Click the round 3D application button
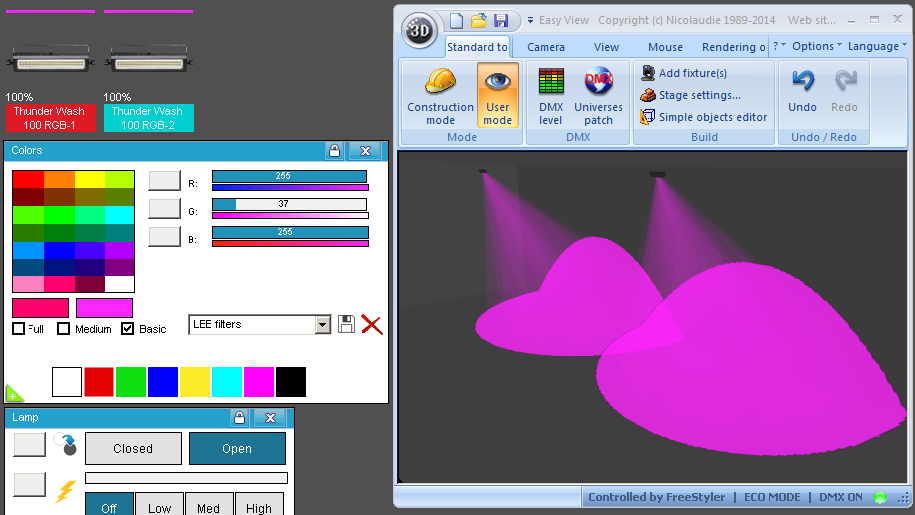Image resolution: width=915 pixels, height=515 pixels. click(x=419, y=30)
